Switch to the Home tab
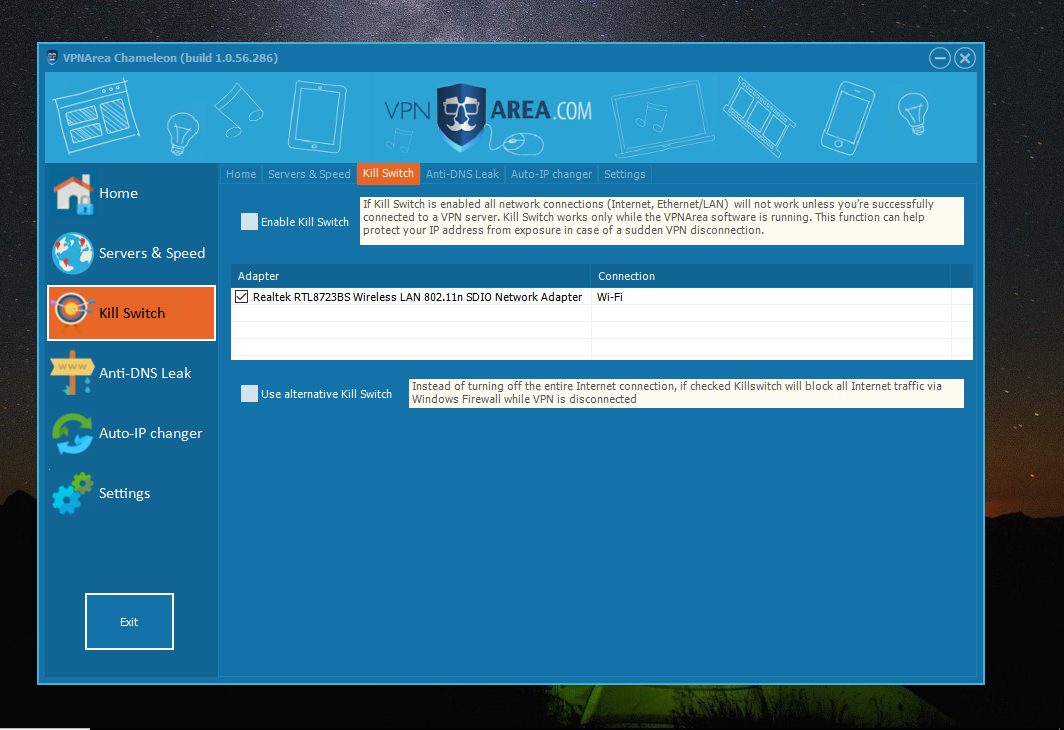This screenshot has width=1064, height=730. click(241, 174)
